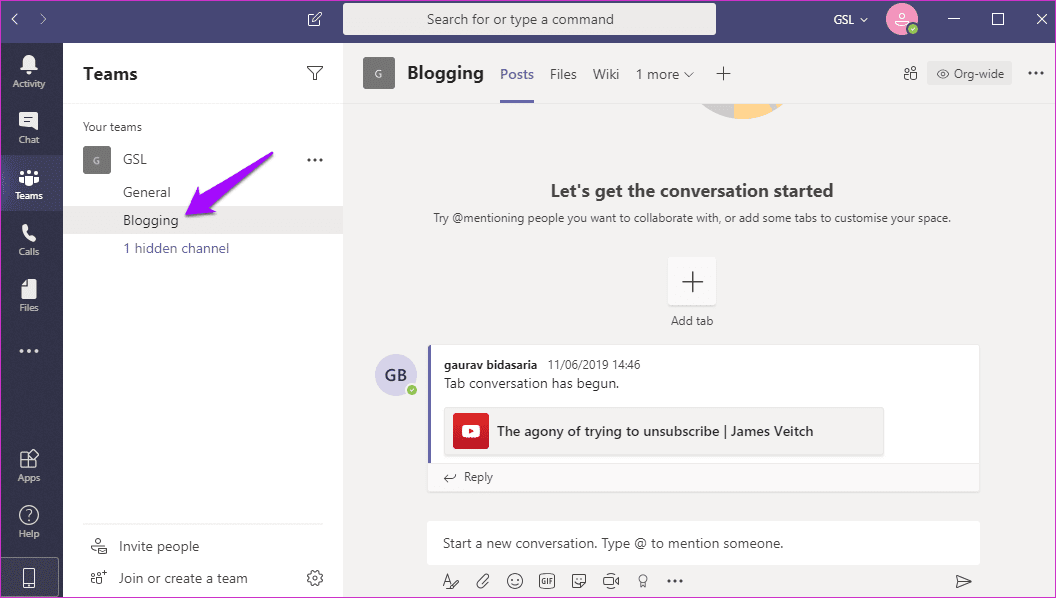Click the GSL team name
The width and height of the screenshot is (1056, 598).
[x=135, y=159]
